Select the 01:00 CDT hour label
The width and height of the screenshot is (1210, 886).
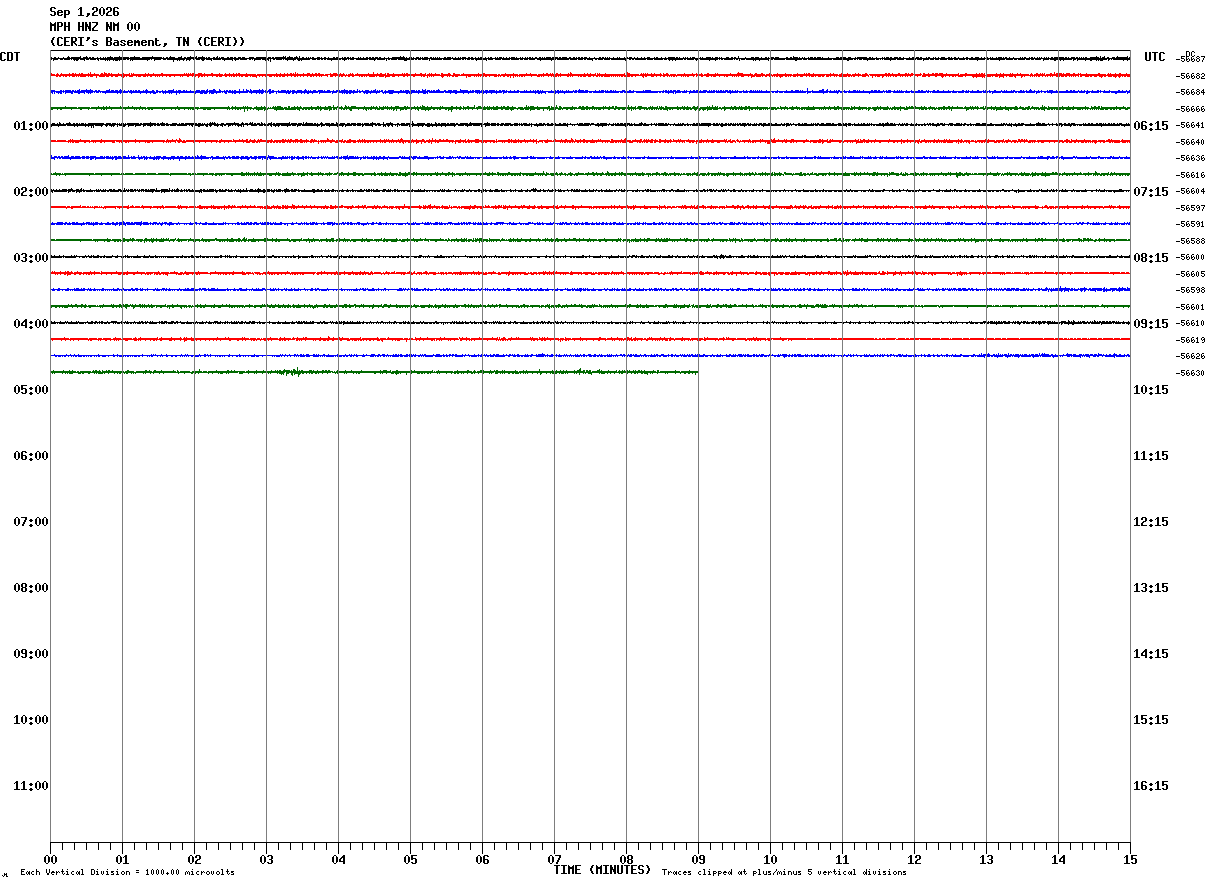tap(31, 126)
